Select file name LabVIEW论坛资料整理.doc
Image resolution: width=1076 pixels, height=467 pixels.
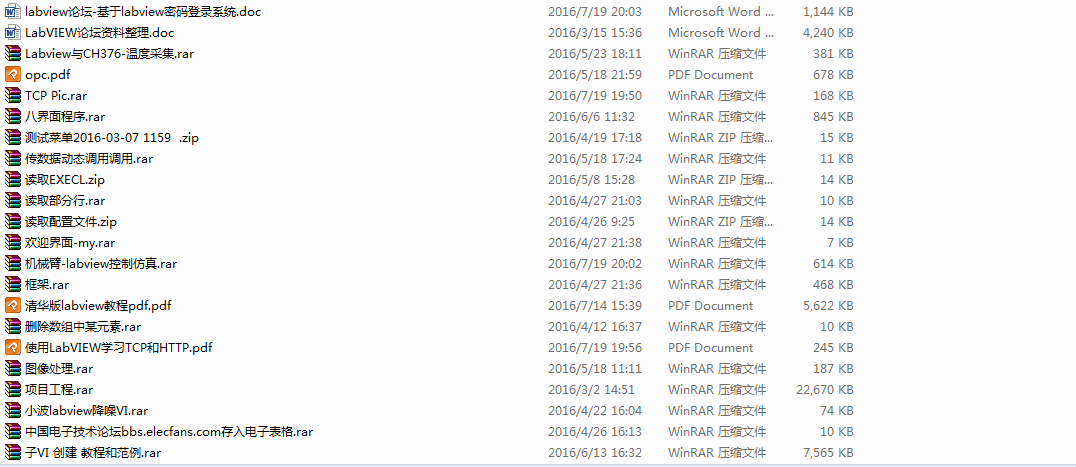(100, 32)
